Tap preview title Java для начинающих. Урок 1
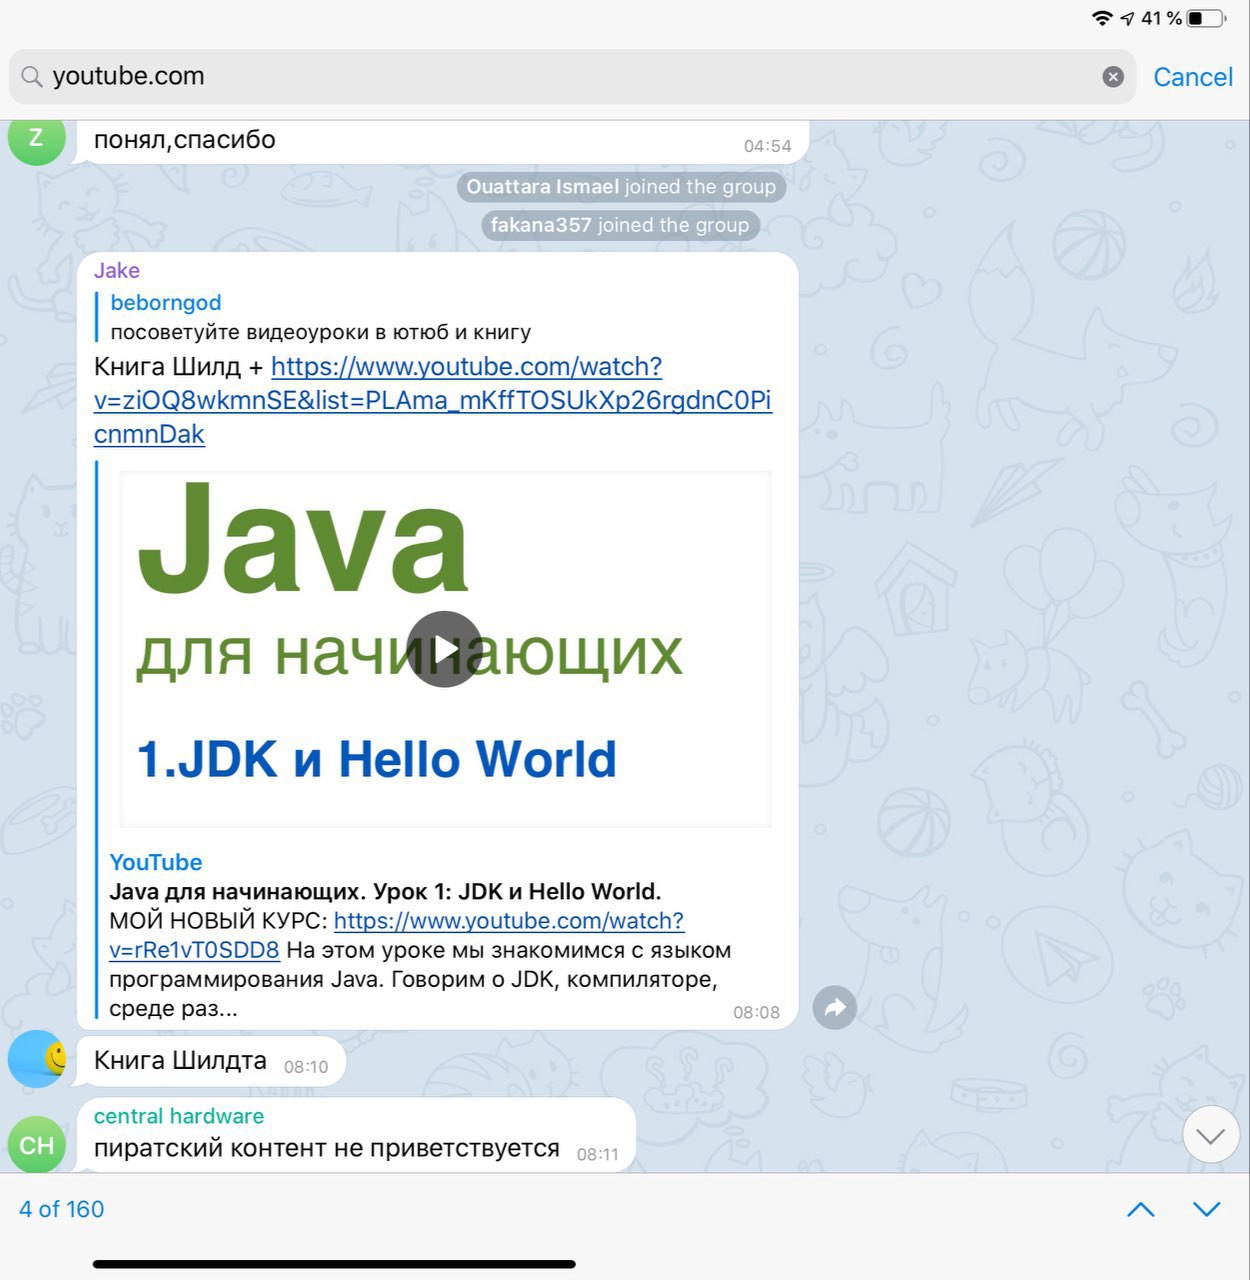Image resolution: width=1250 pixels, height=1280 pixels. pyautogui.click(x=385, y=891)
